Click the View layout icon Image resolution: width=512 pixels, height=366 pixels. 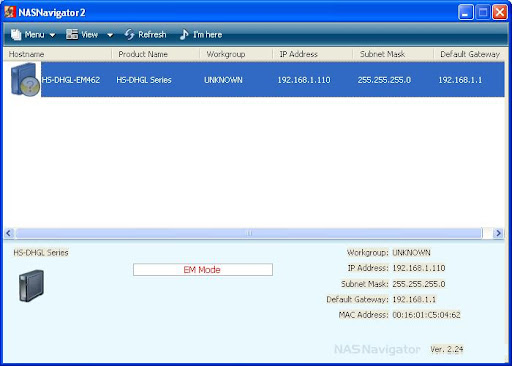[x=72, y=34]
